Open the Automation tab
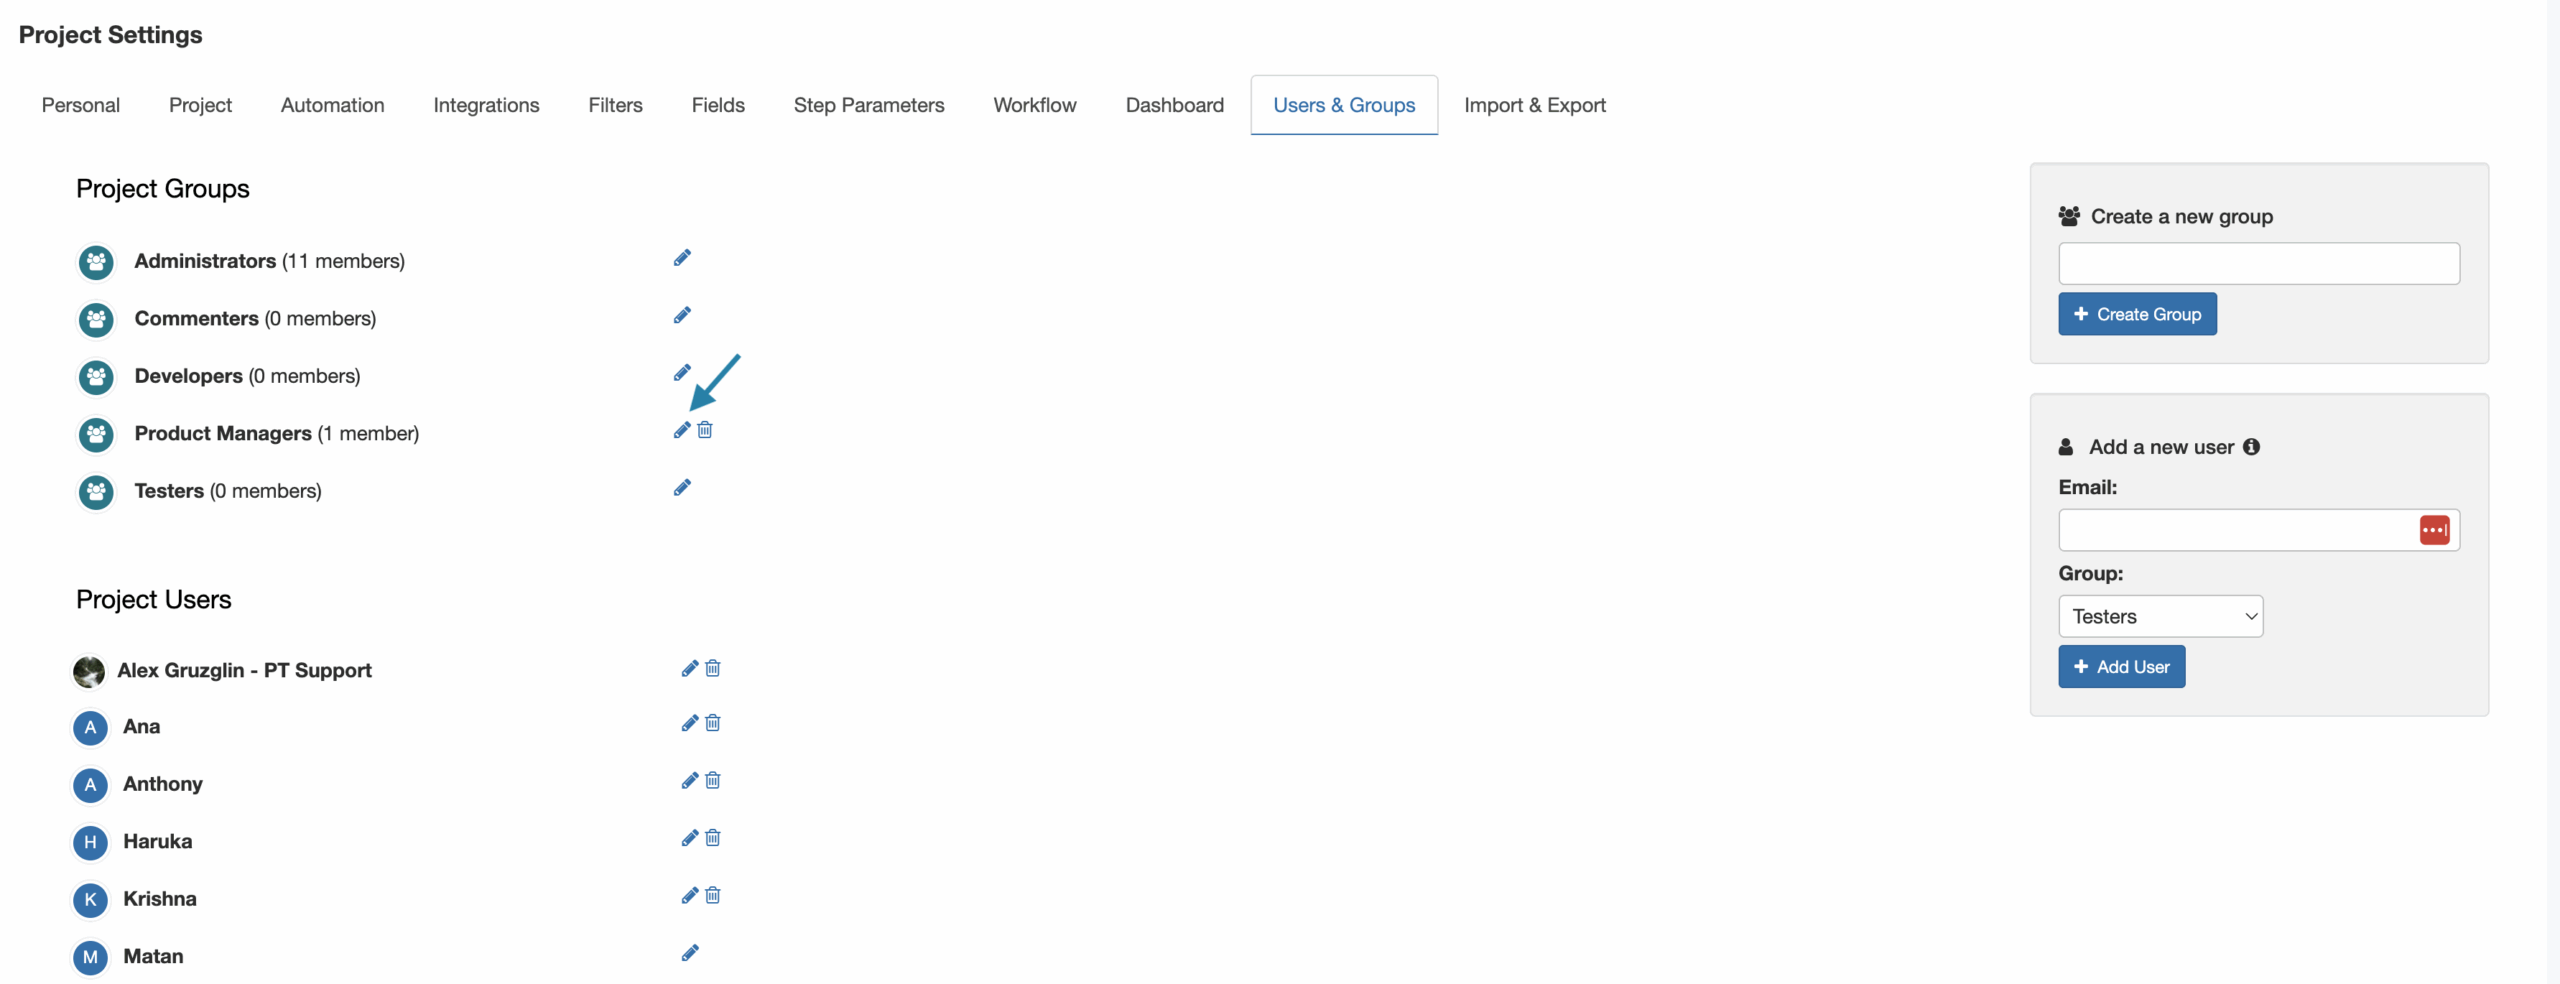This screenshot has height=984, width=2560. click(x=333, y=105)
